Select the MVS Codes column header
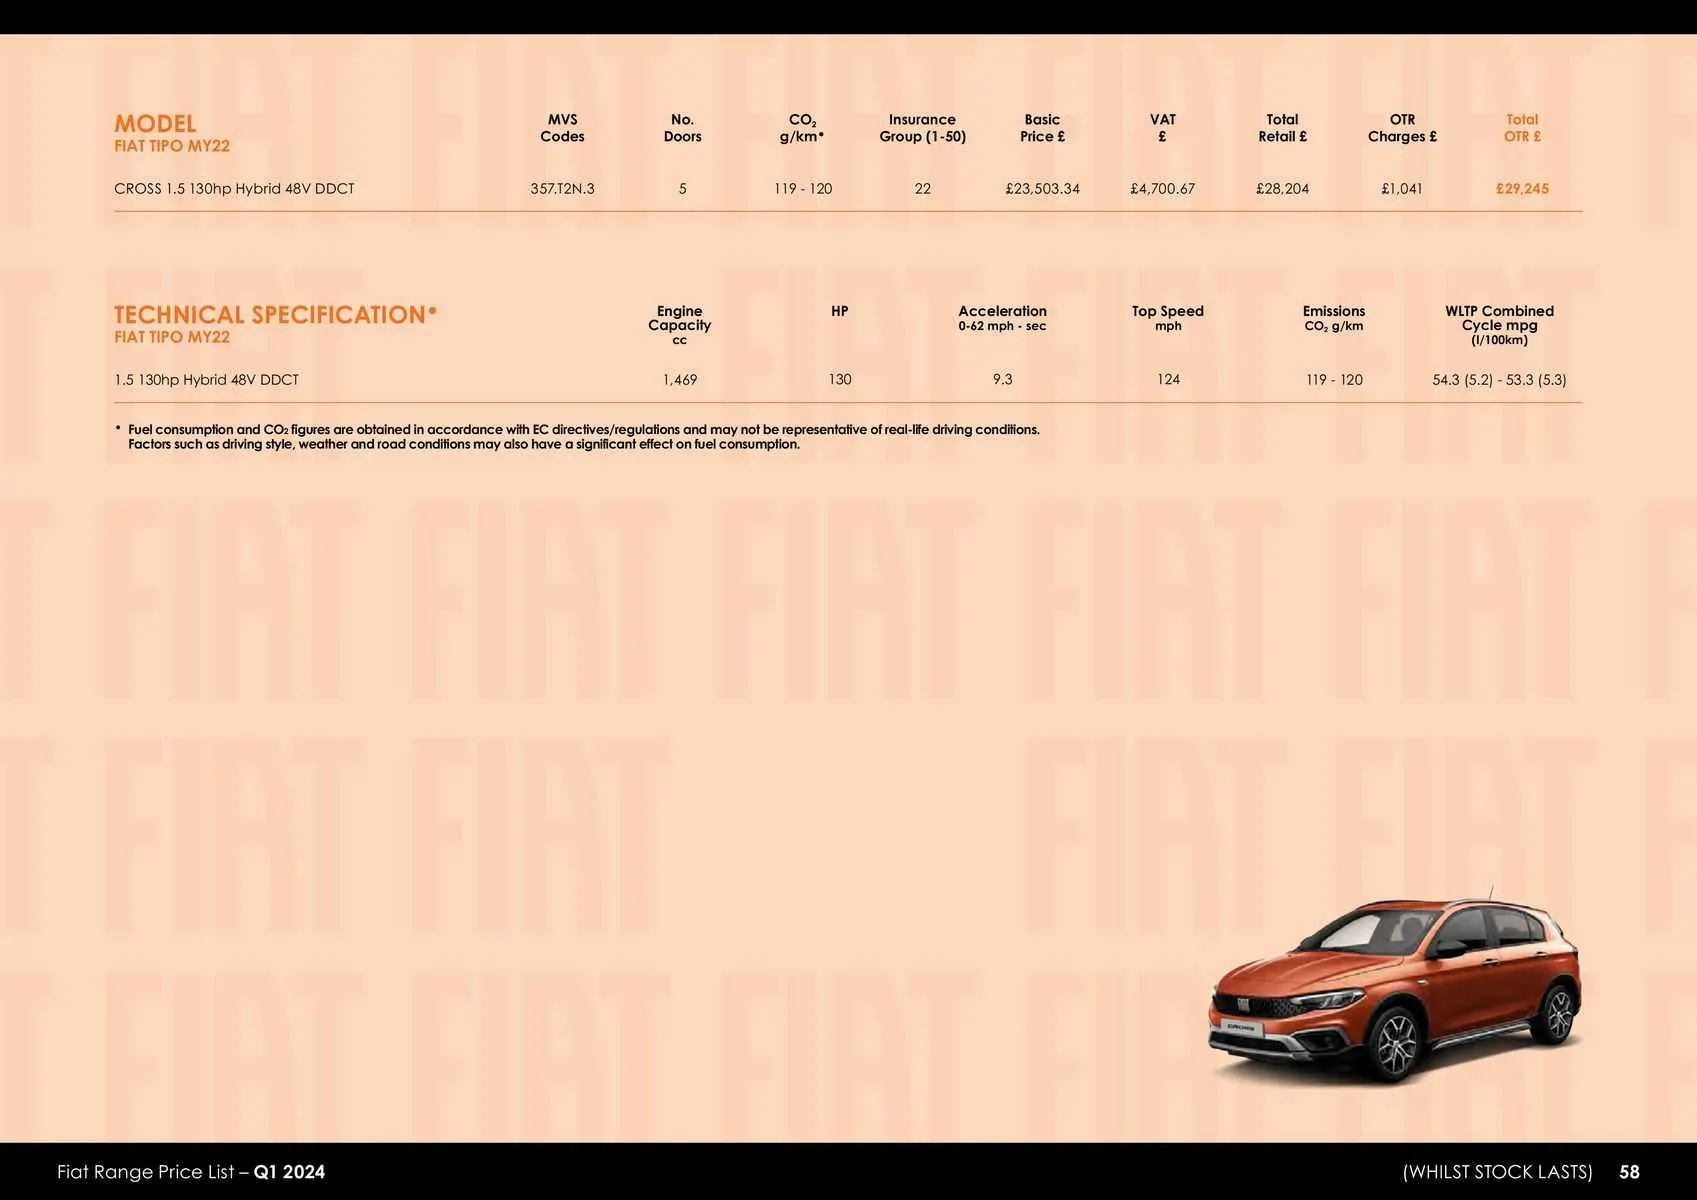Viewport: 1697px width, 1200px height. (561, 128)
